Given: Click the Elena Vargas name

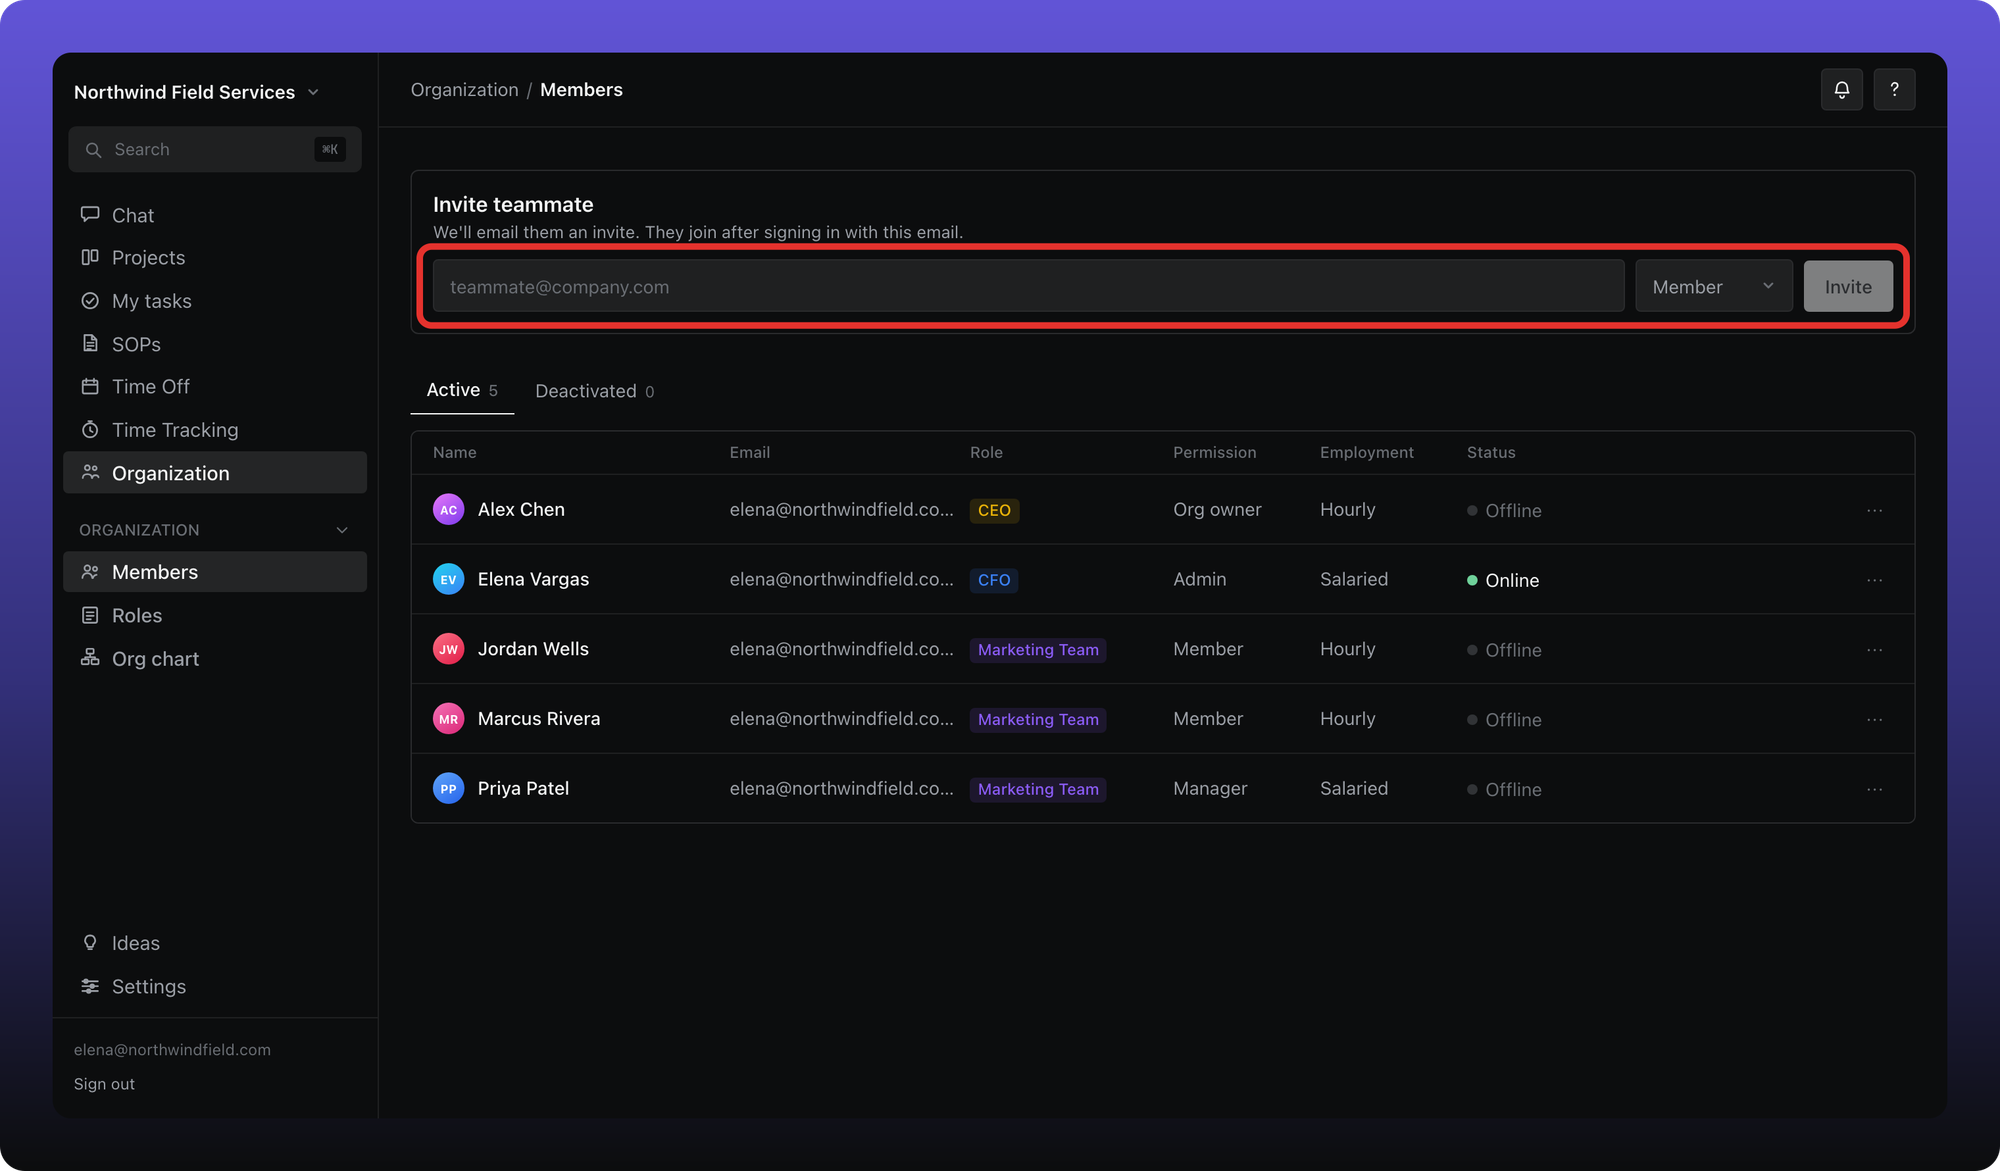Looking at the screenshot, I should (x=533, y=579).
